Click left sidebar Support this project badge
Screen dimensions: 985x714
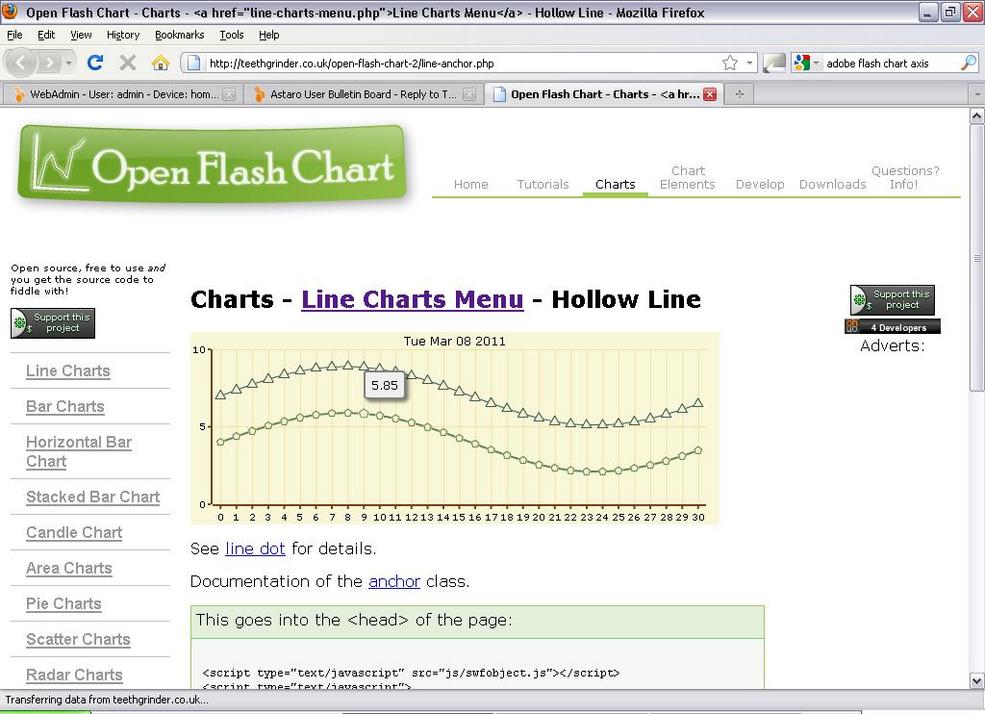53,323
